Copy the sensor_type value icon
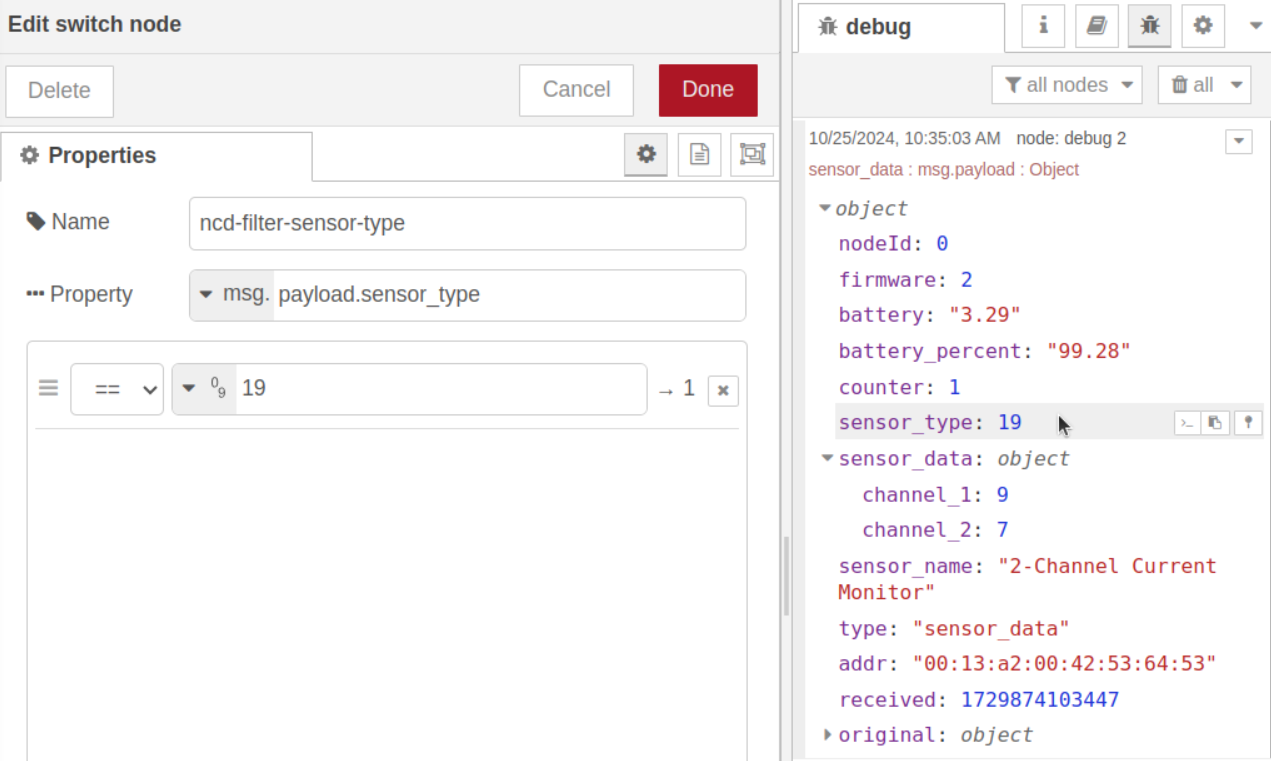Viewport: 1271px width, 761px height. pos(1215,423)
